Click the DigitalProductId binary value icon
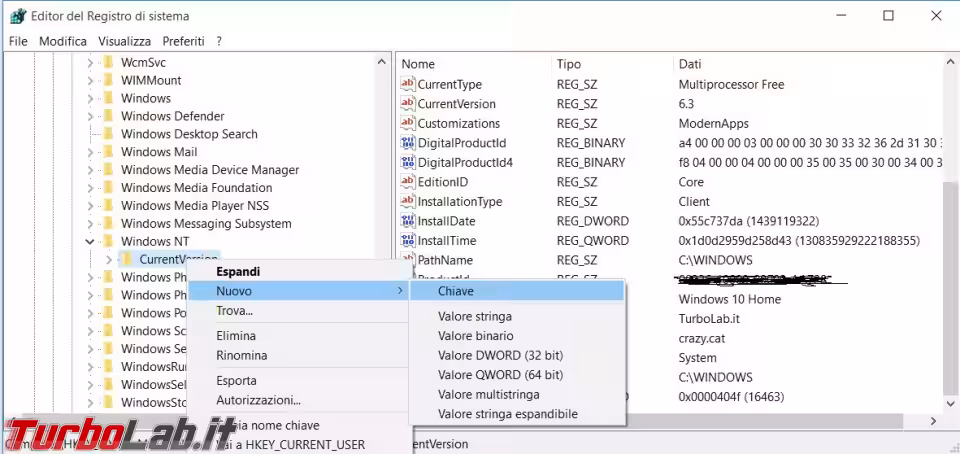 [x=408, y=143]
